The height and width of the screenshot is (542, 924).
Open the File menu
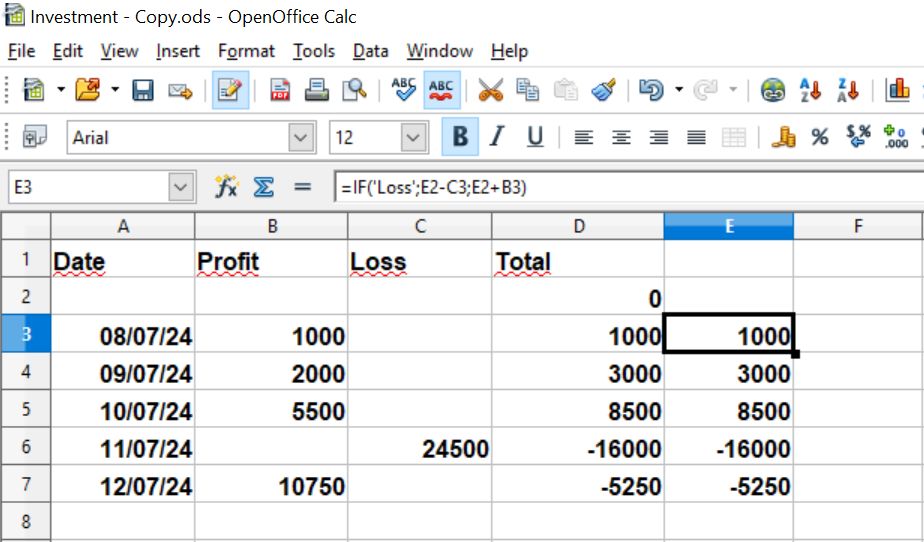point(21,51)
